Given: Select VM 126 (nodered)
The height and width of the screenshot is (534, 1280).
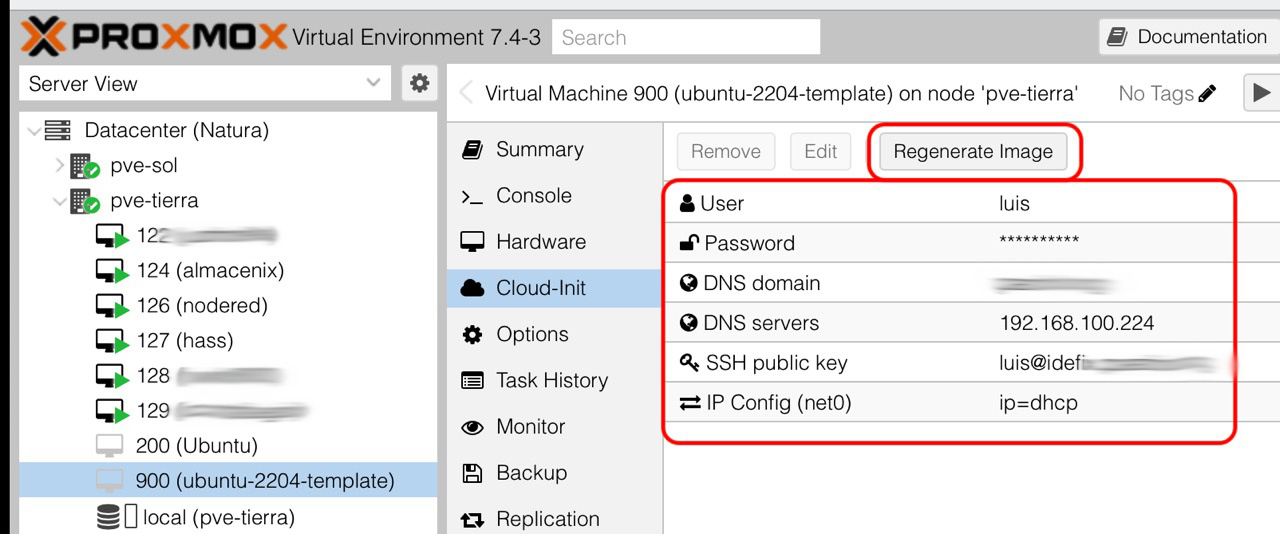Looking at the screenshot, I should click(x=203, y=306).
